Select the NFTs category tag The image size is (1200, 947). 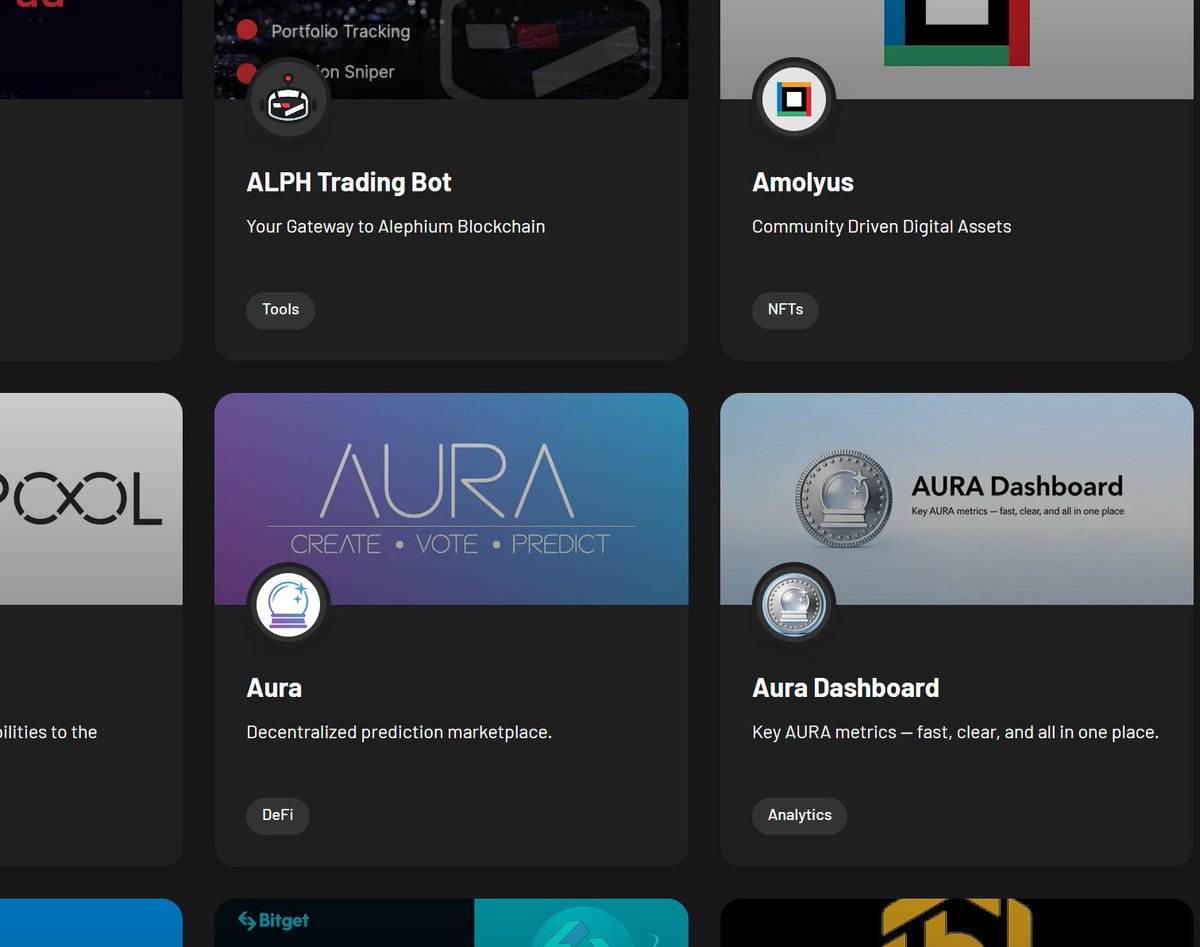[785, 310]
